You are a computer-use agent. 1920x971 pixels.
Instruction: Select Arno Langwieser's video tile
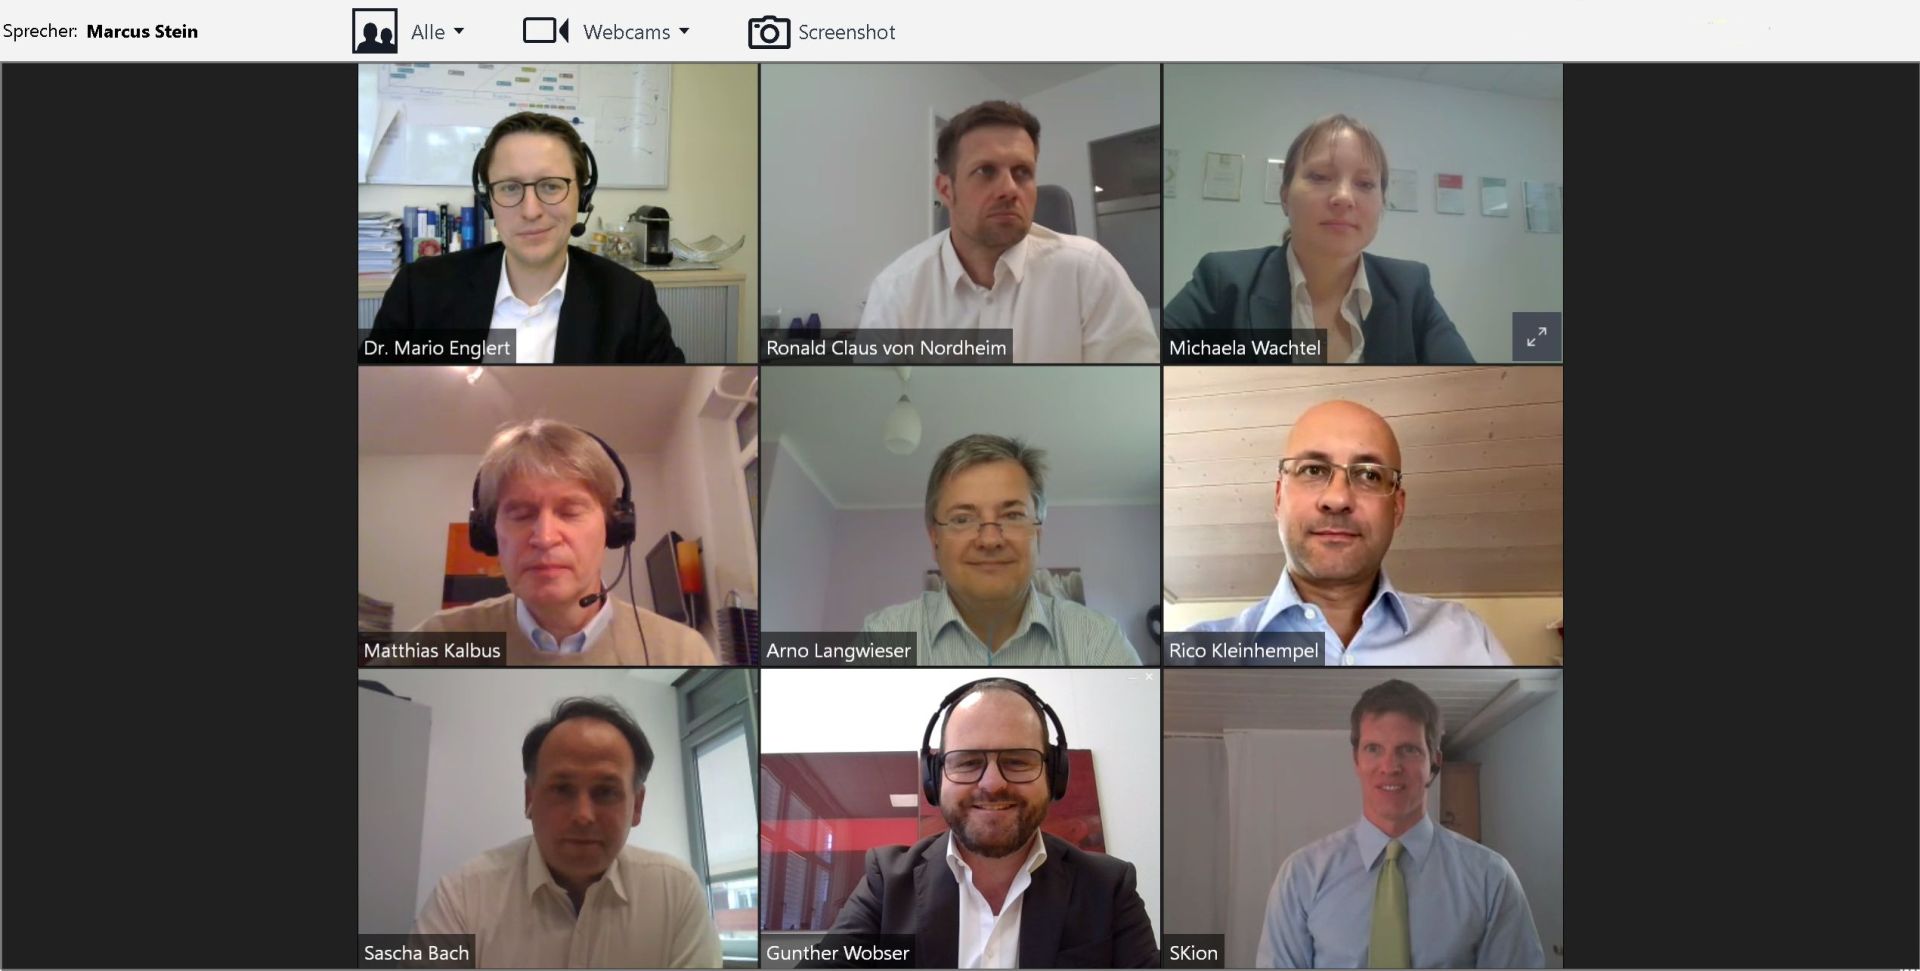coord(960,516)
